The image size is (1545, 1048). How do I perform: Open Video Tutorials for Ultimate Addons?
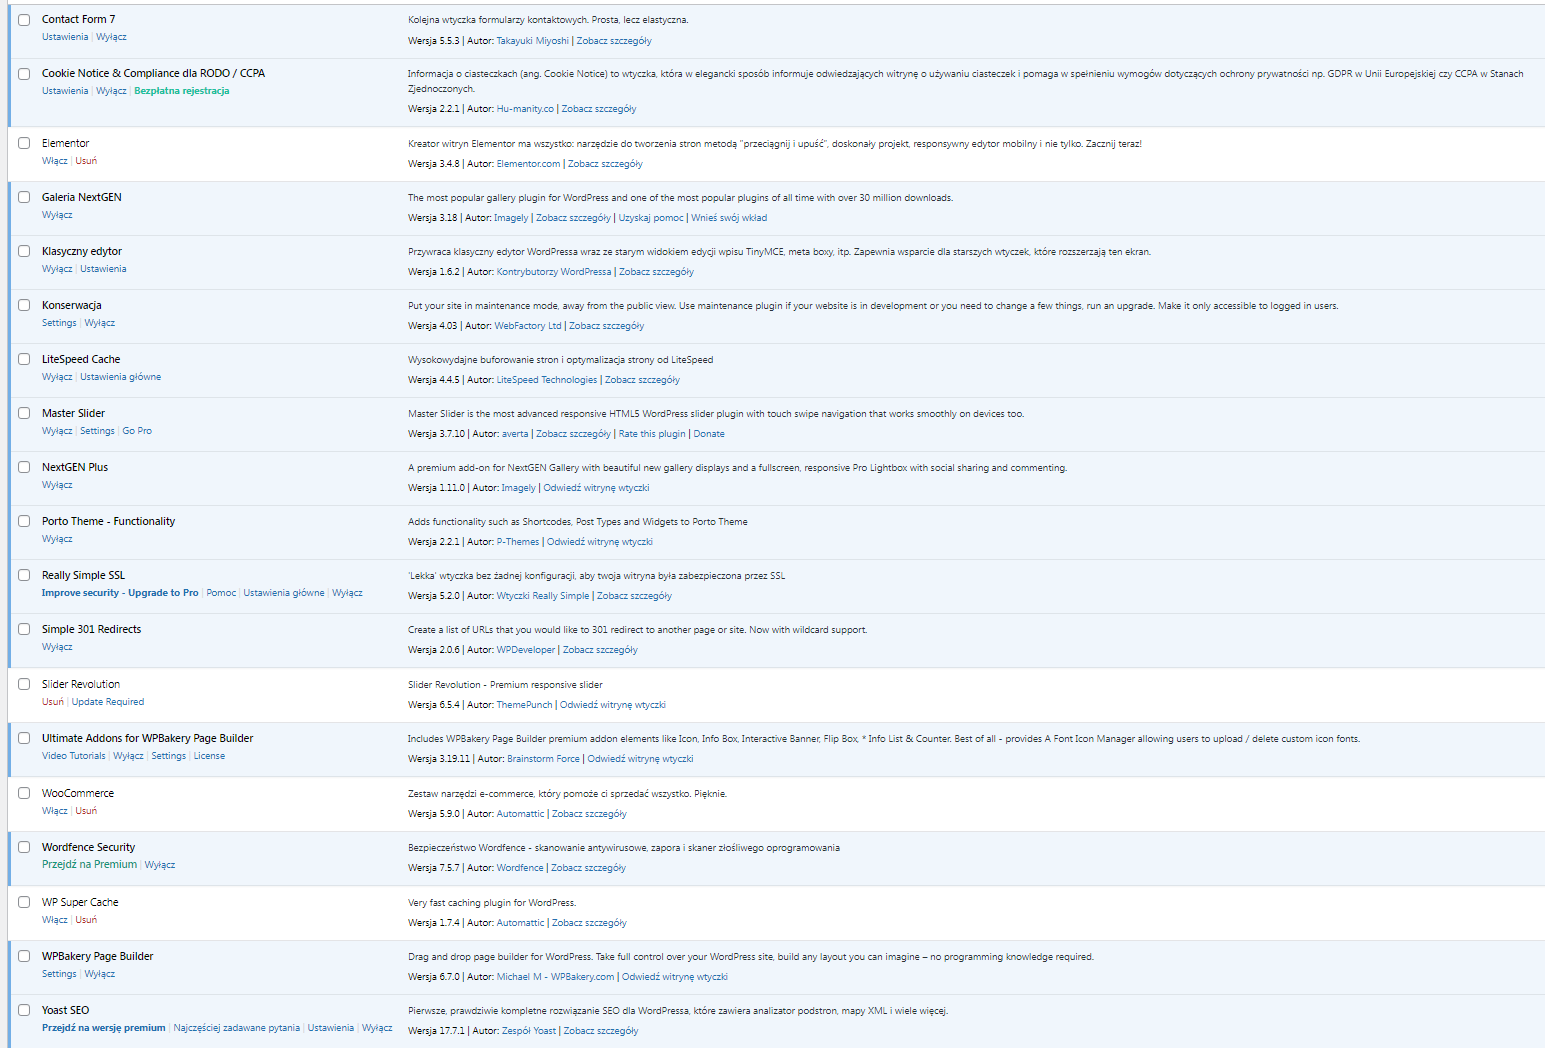(x=74, y=756)
